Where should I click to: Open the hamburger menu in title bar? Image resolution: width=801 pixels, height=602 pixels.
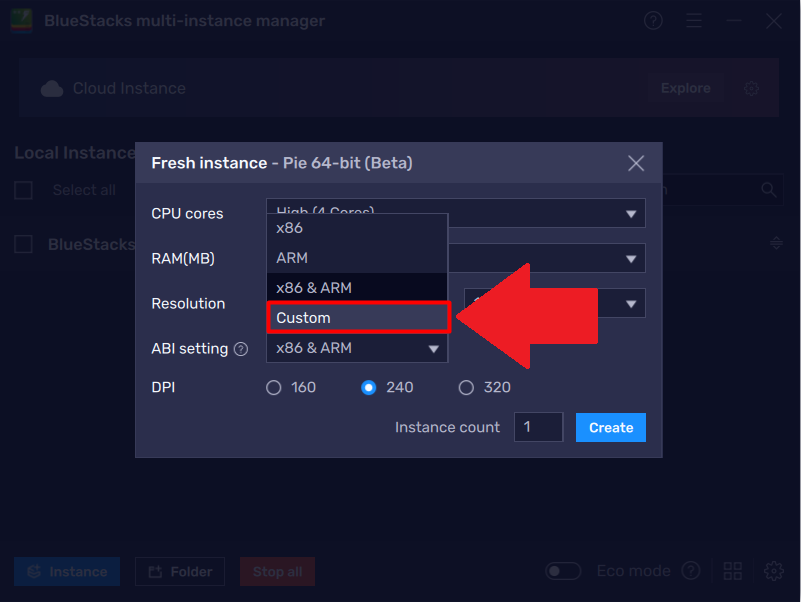coord(694,21)
